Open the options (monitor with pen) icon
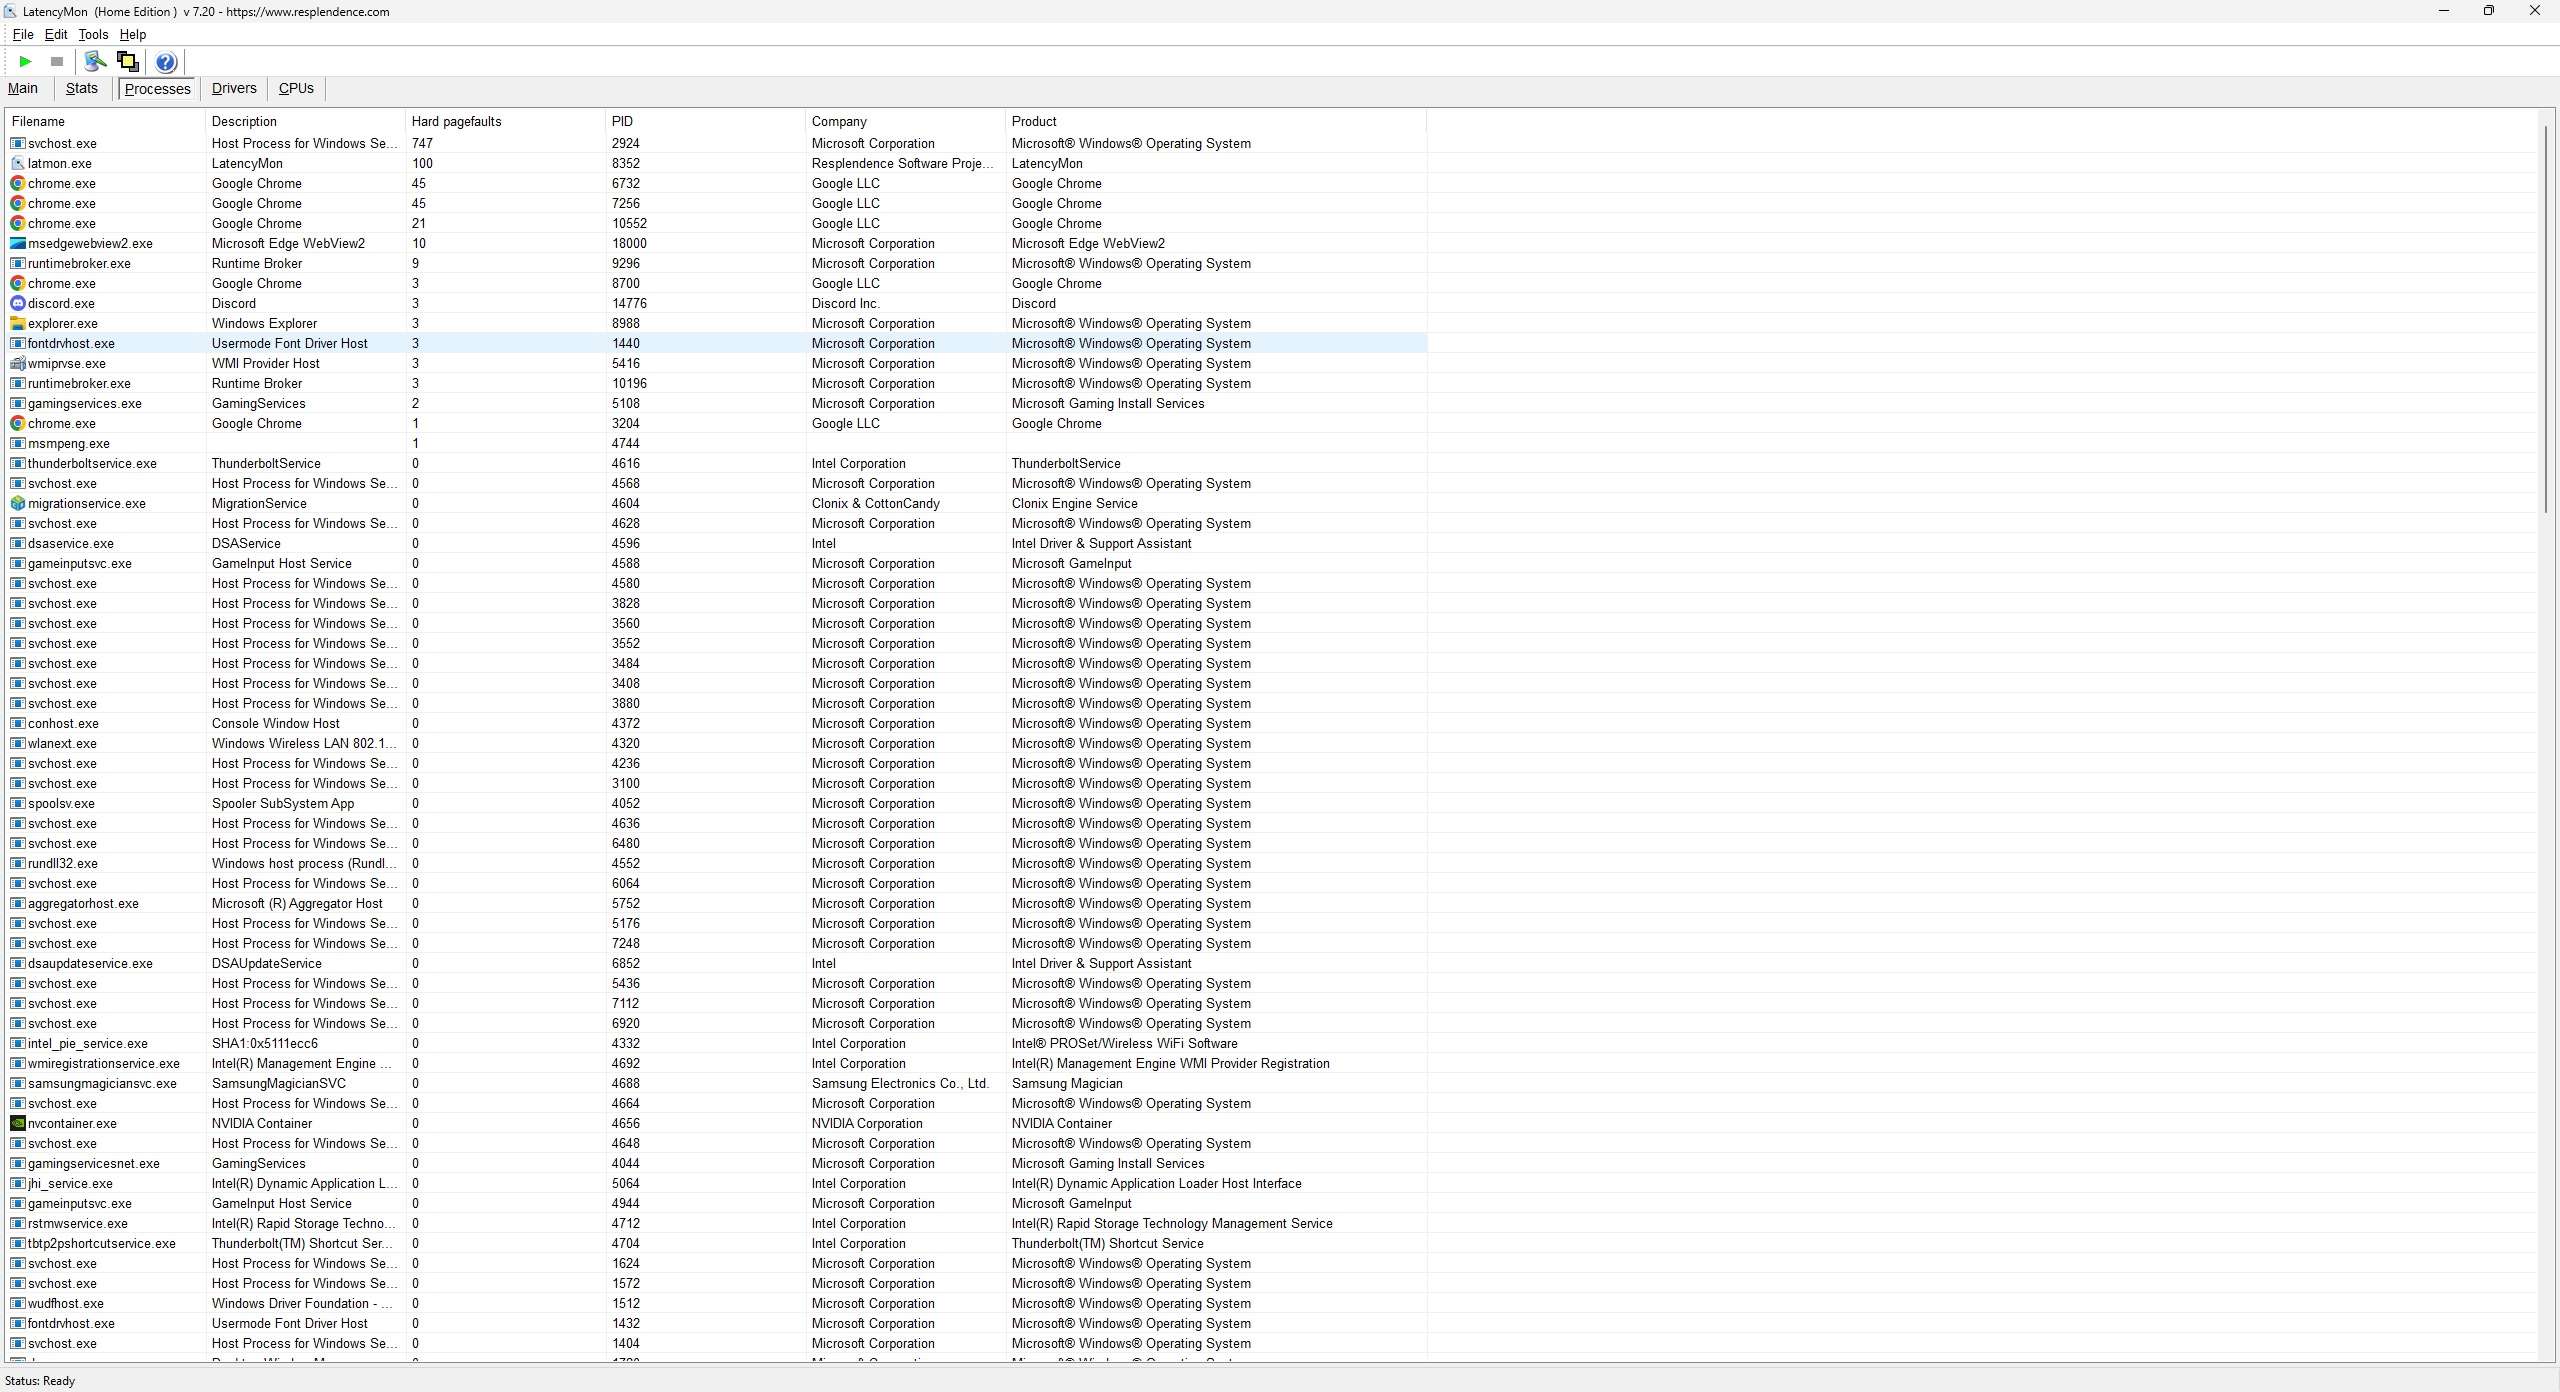Viewport: 2560px width, 1392px height. click(x=95, y=62)
